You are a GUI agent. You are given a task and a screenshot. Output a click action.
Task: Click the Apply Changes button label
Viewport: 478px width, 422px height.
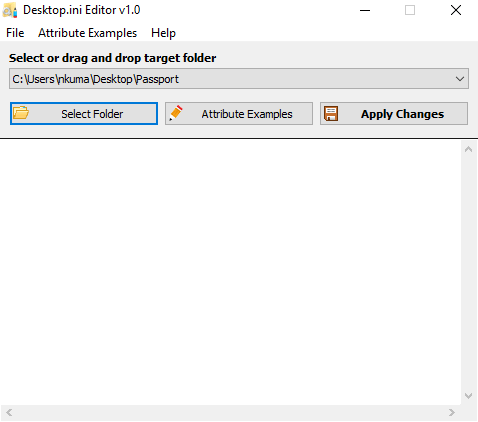click(x=402, y=114)
